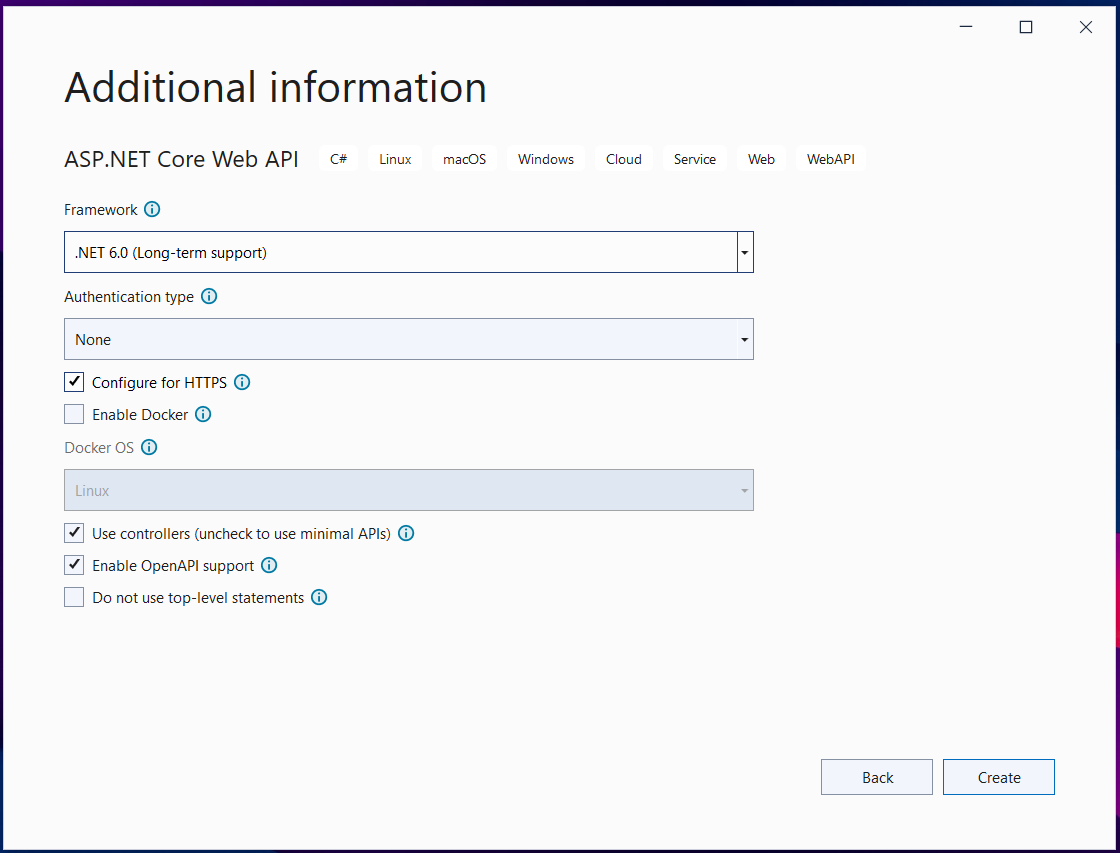The width and height of the screenshot is (1120, 853).
Task: Check Do not use top-level statements
Action: [x=74, y=597]
